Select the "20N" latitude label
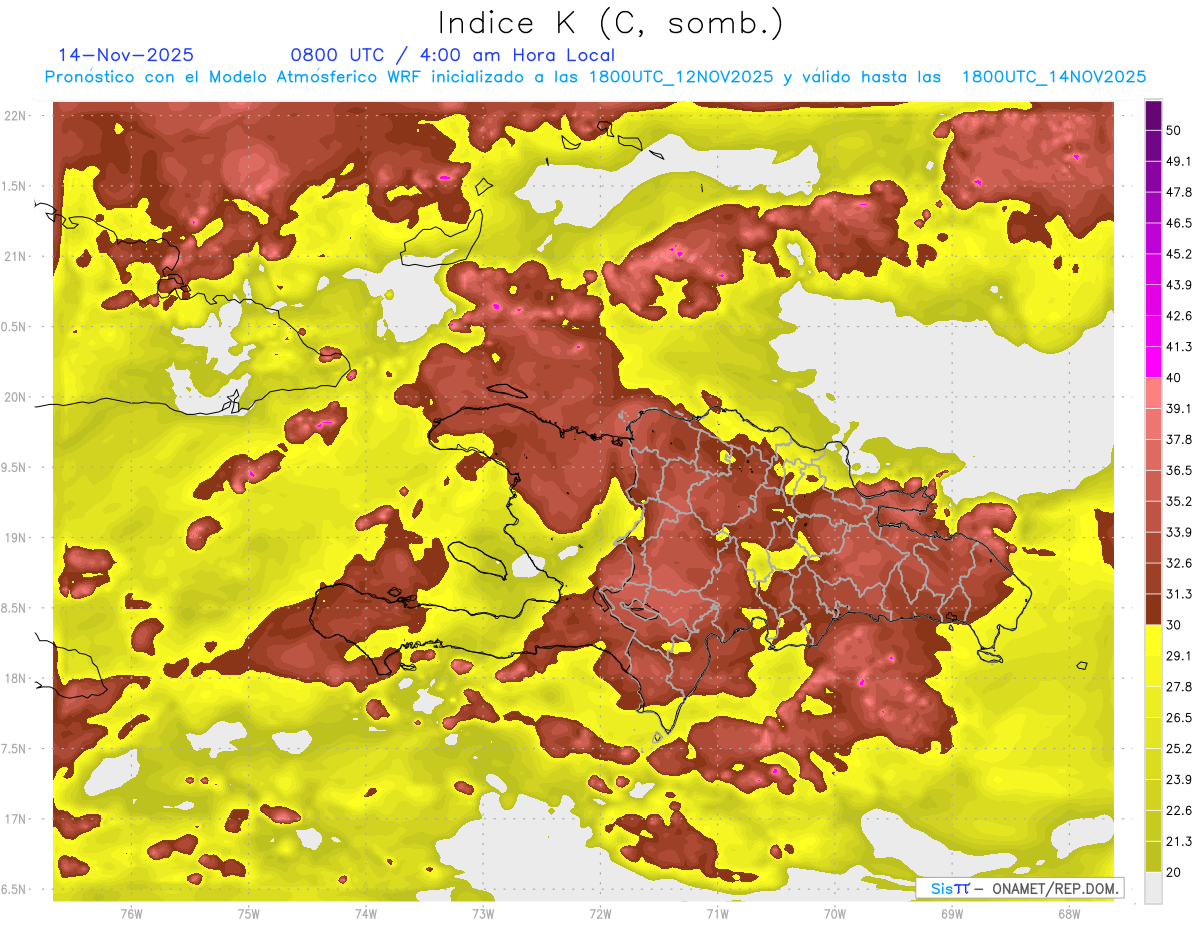 [x=17, y=397]
